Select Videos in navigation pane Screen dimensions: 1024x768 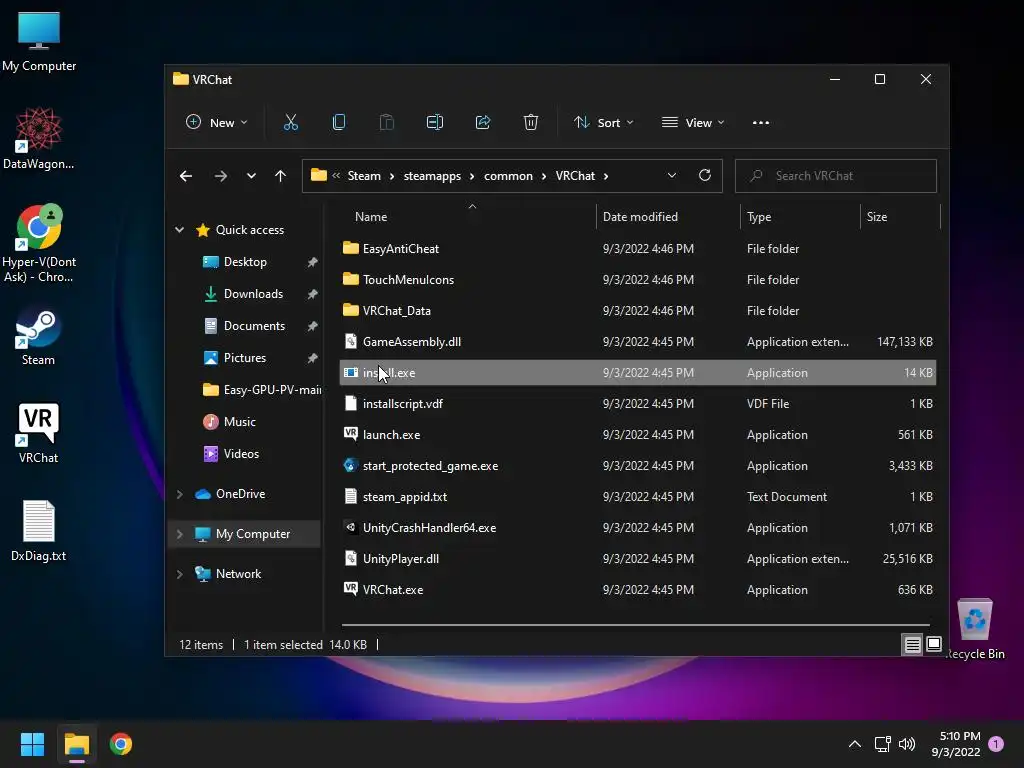(241, 454)
